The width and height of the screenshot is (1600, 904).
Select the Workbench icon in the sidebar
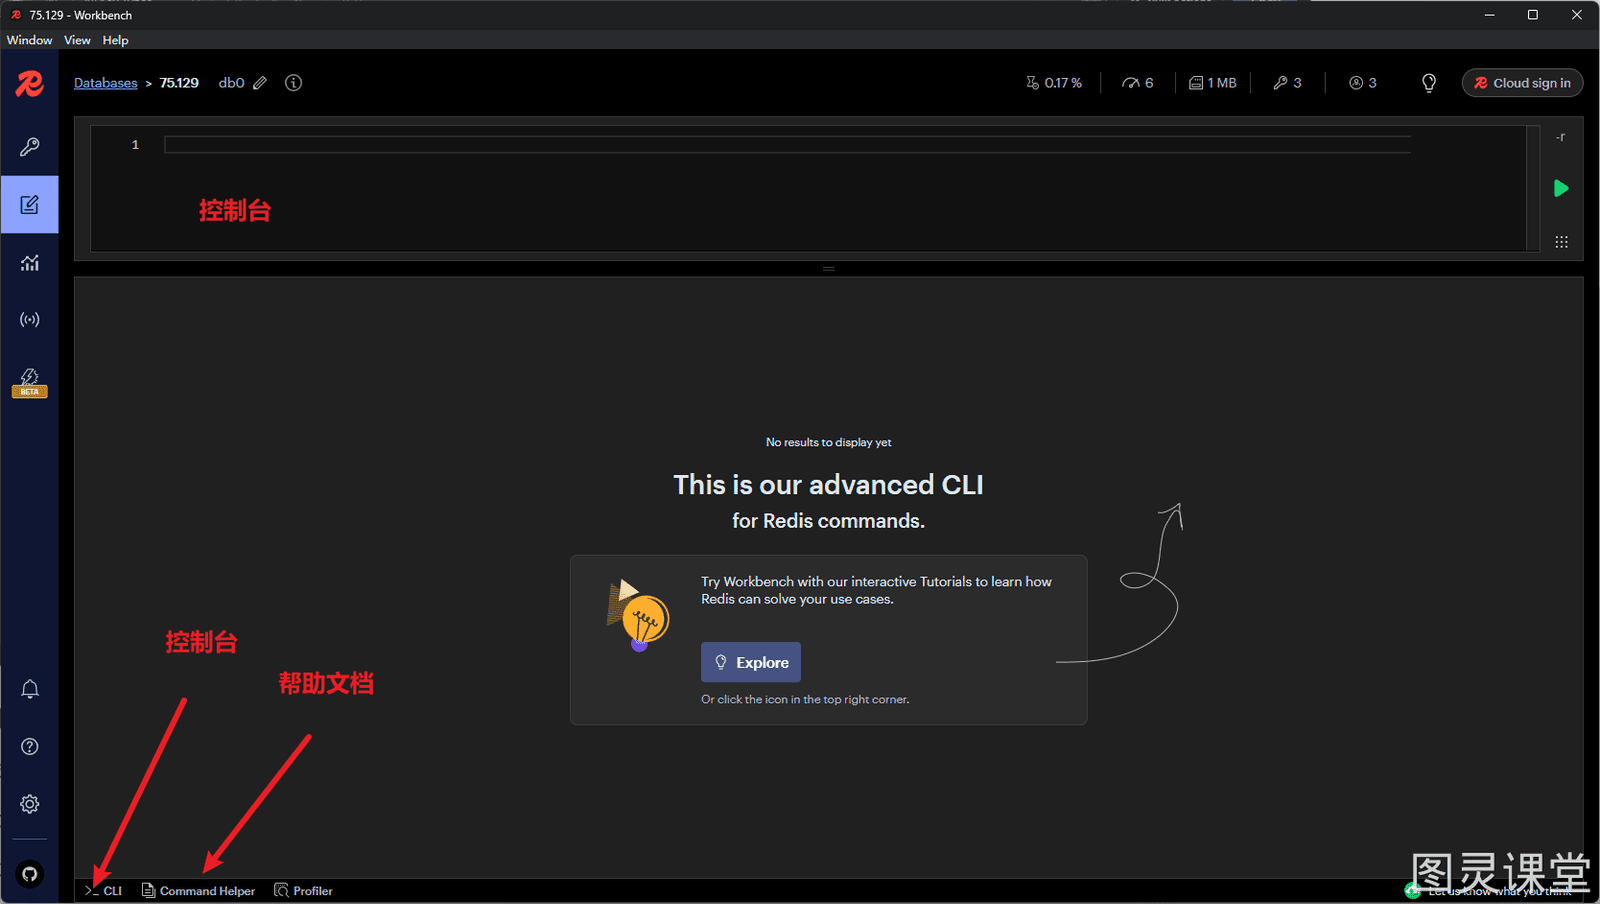pyautogui.click(x=30, y=205)
